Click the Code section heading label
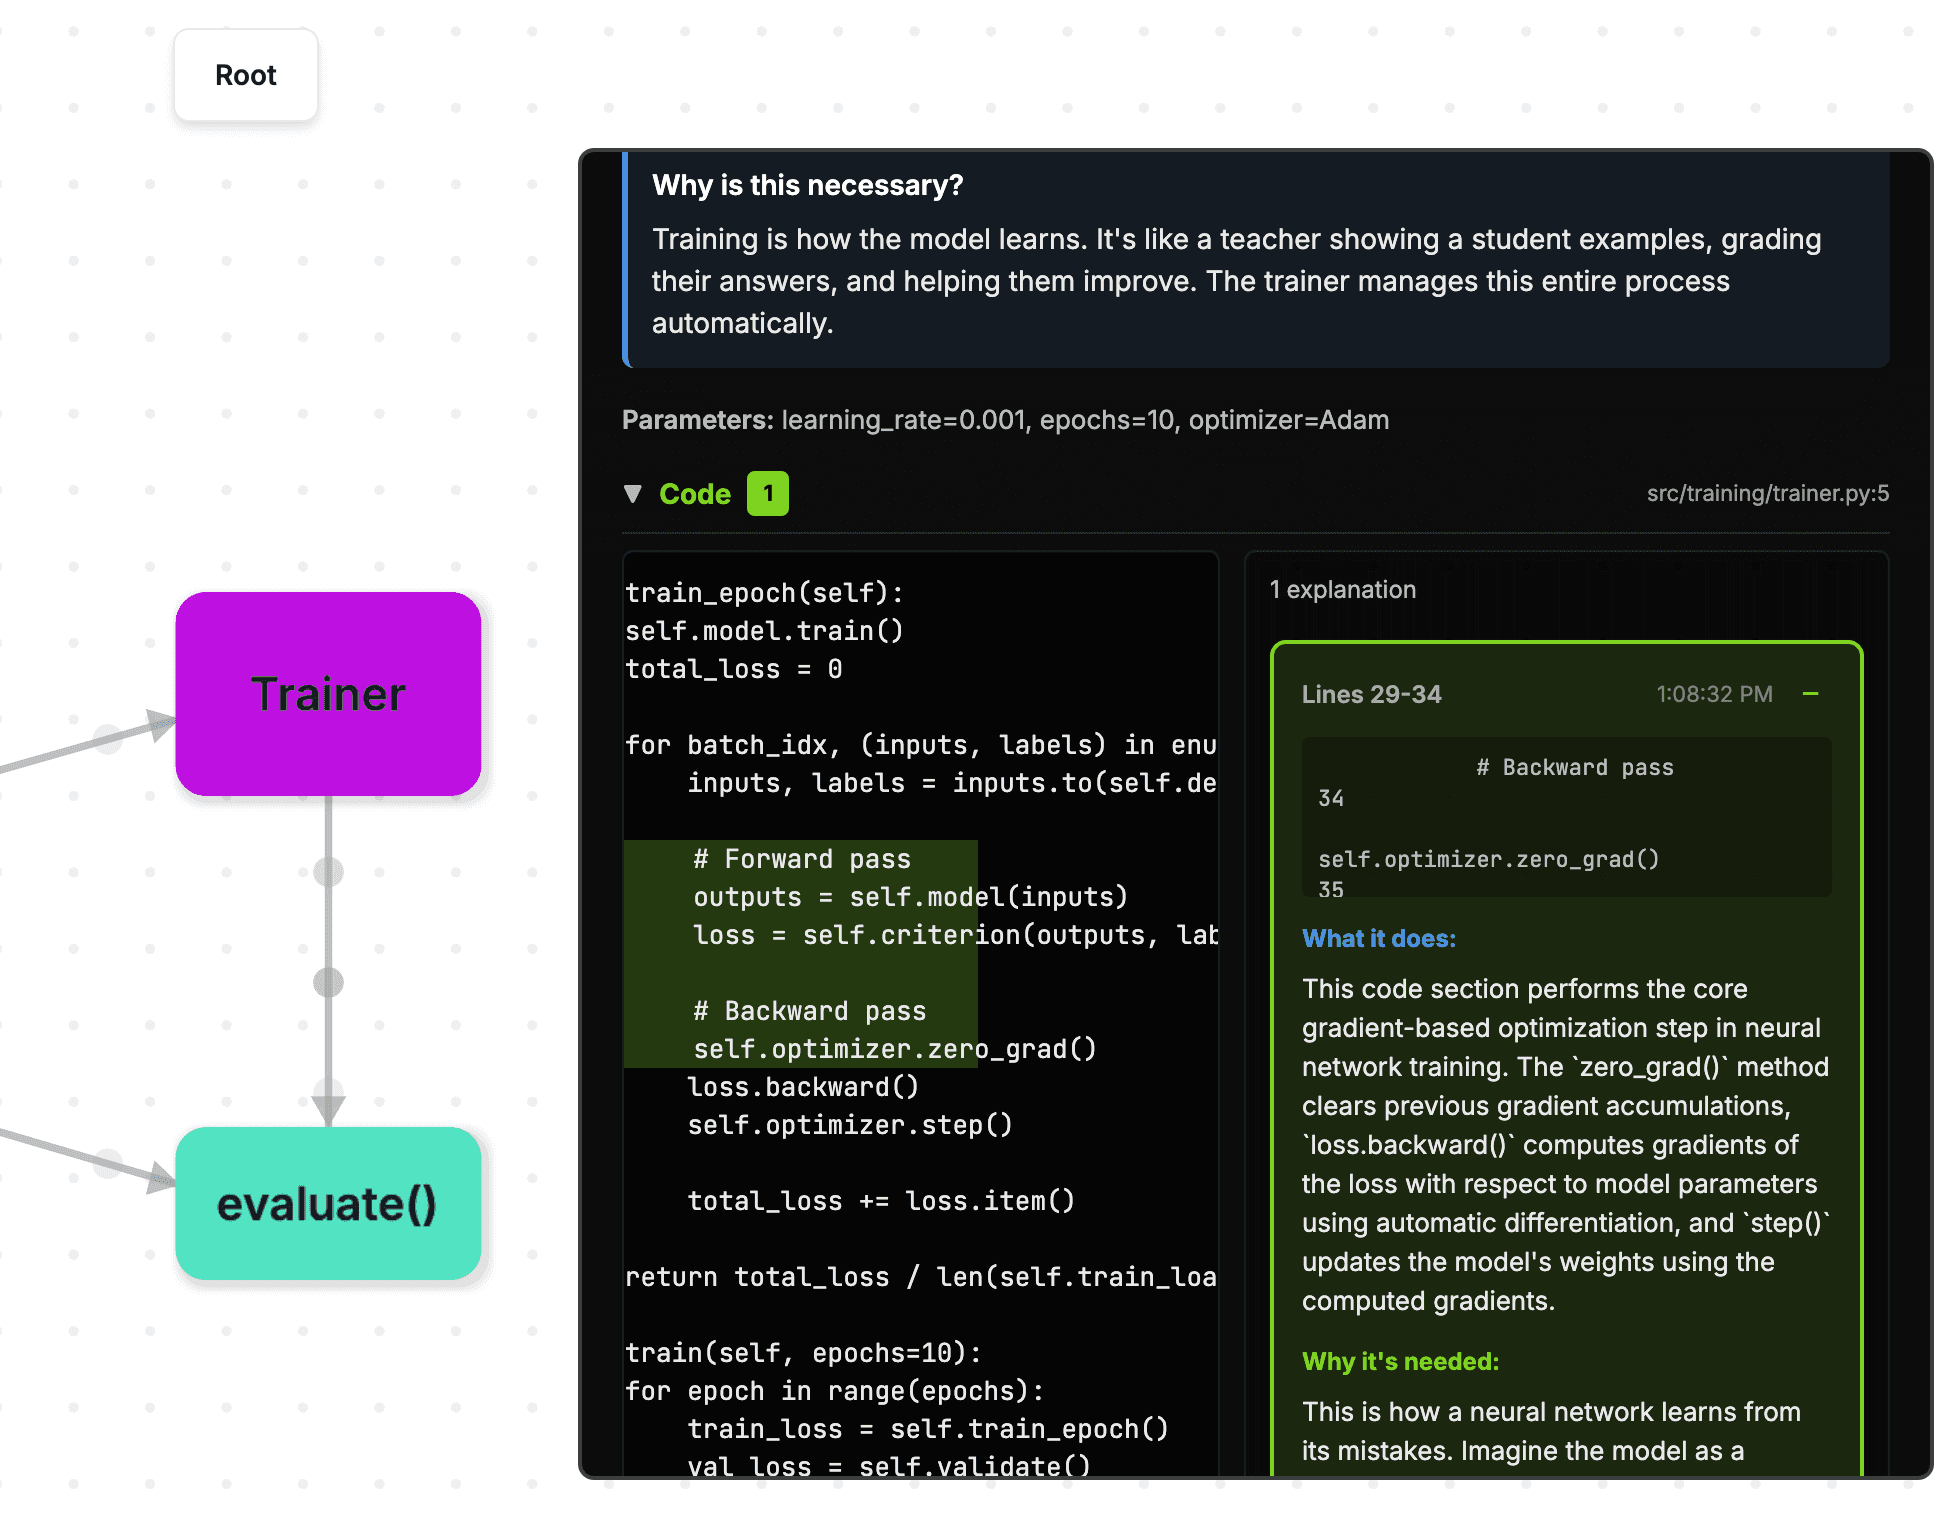The height and width of the screenshot is (1534, 1960). pos(695,493)
